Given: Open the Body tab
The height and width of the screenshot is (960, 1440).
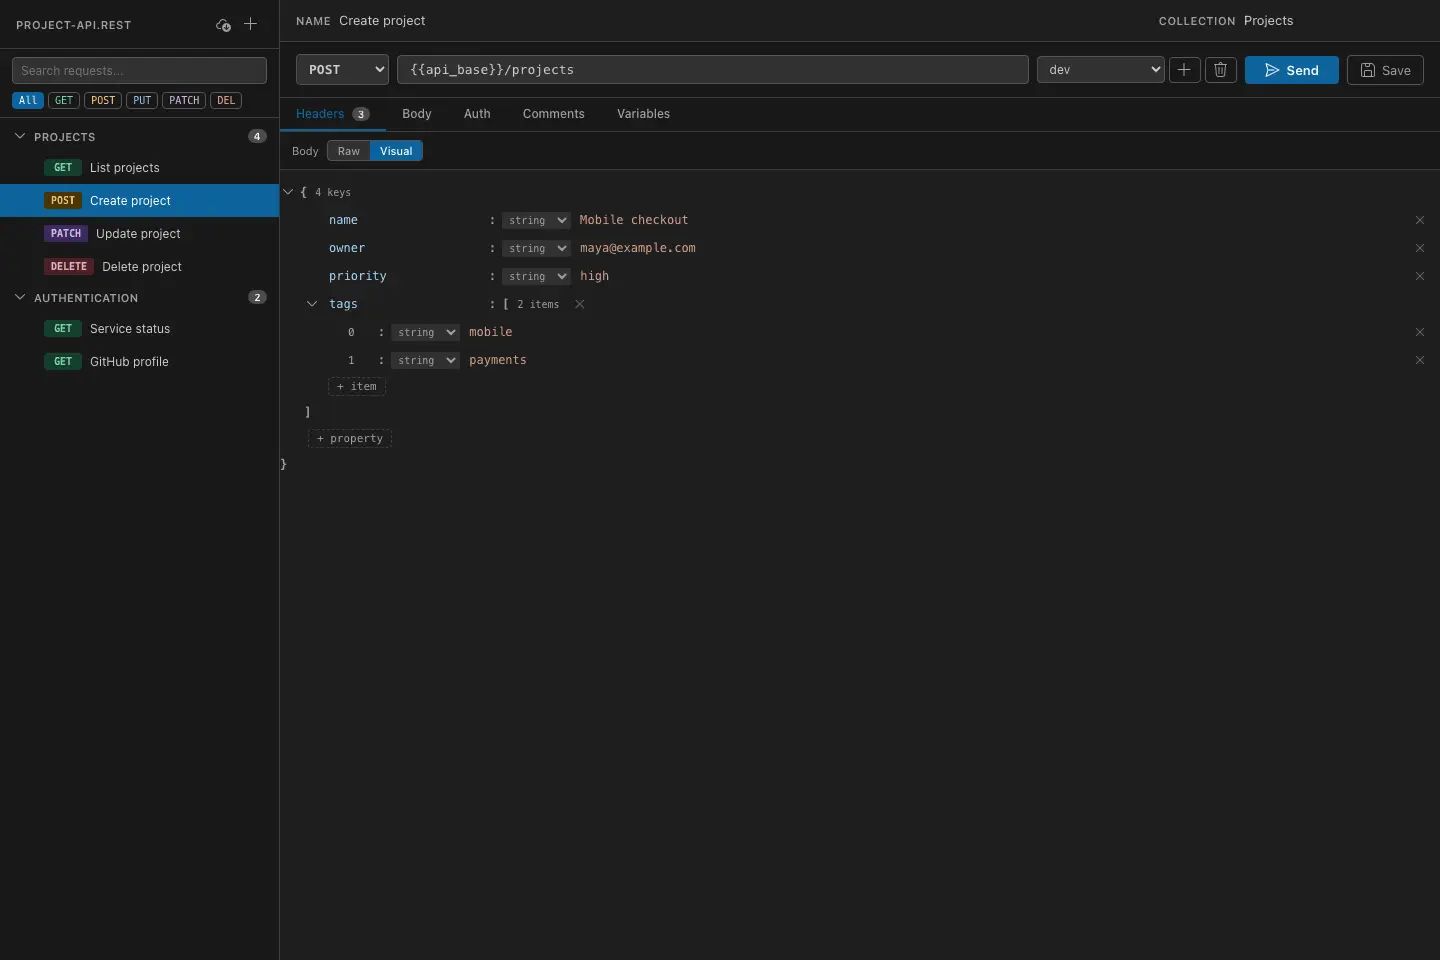Looking at the screenshot, I should tap(417, 114).
